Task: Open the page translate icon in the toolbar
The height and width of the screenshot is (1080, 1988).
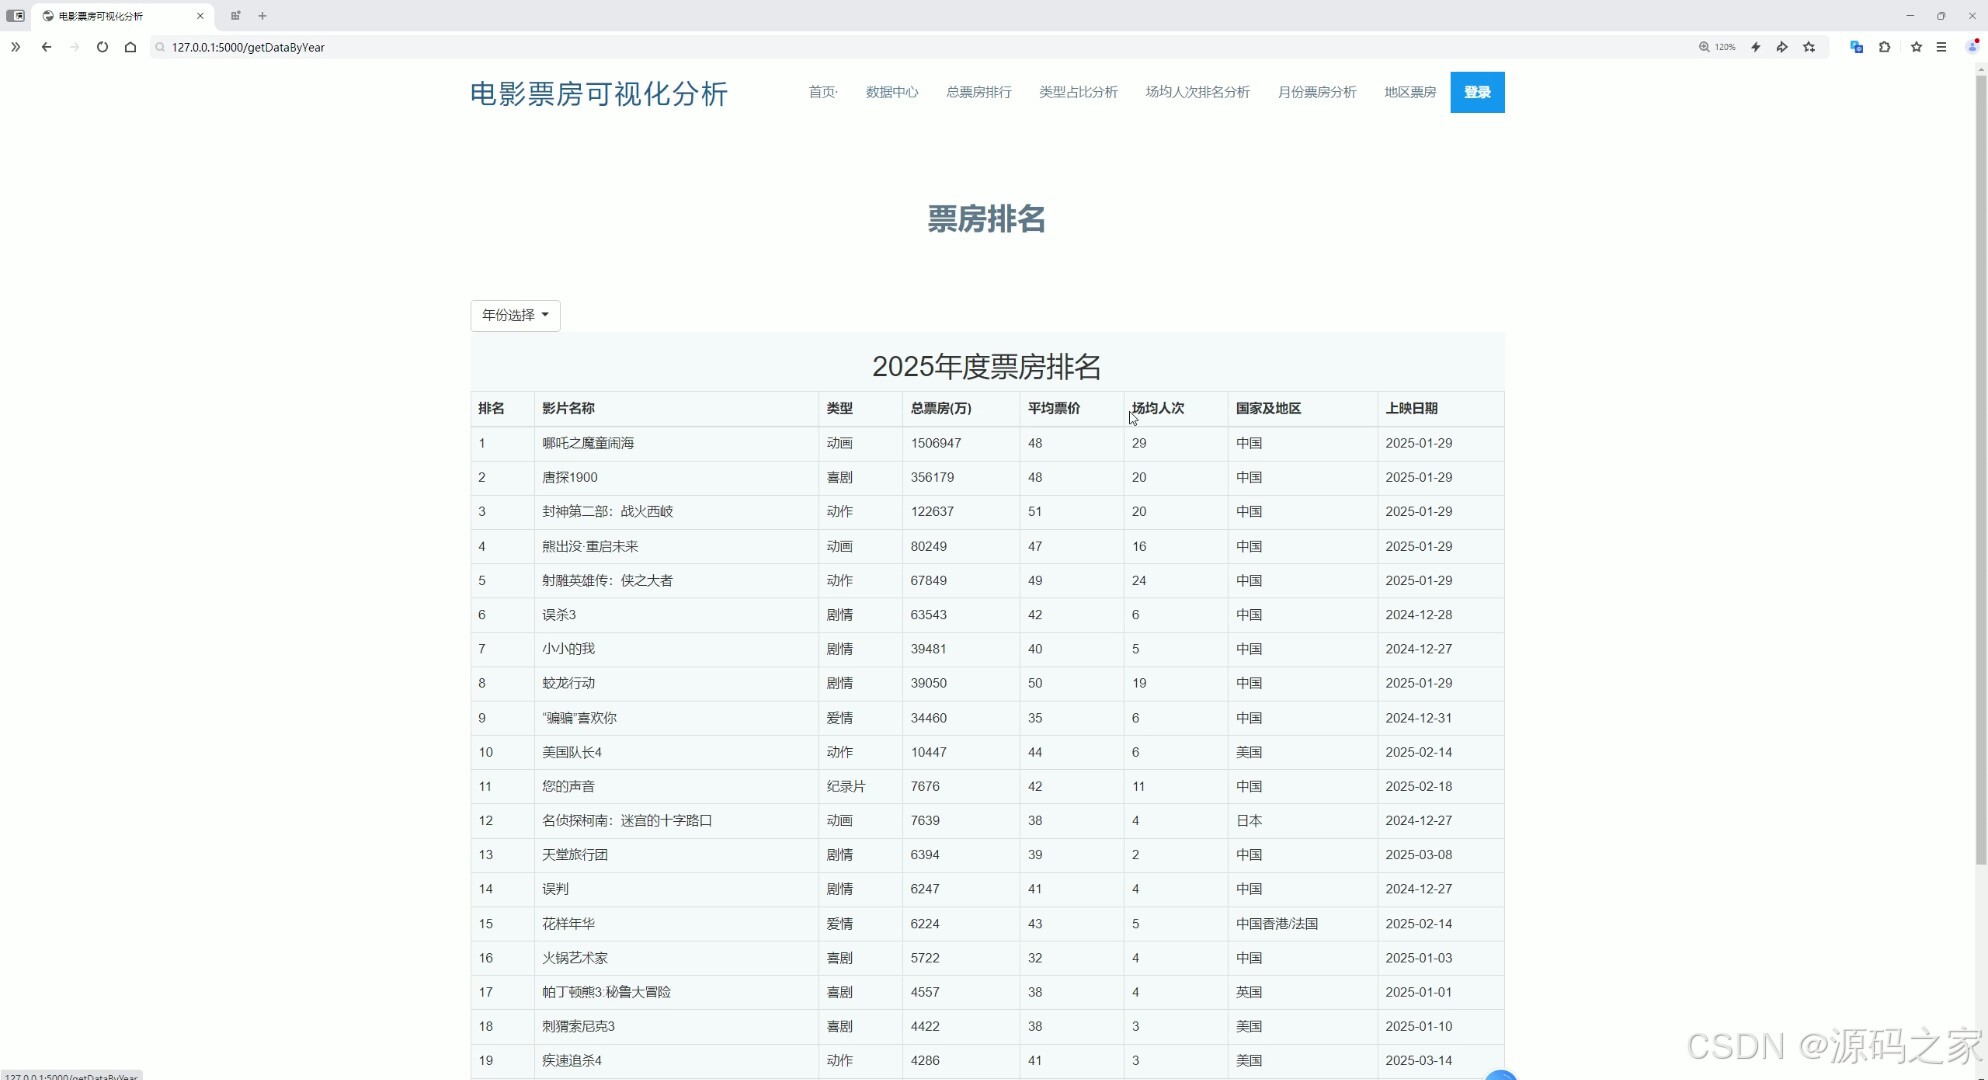Action: tap(1856, 47)
